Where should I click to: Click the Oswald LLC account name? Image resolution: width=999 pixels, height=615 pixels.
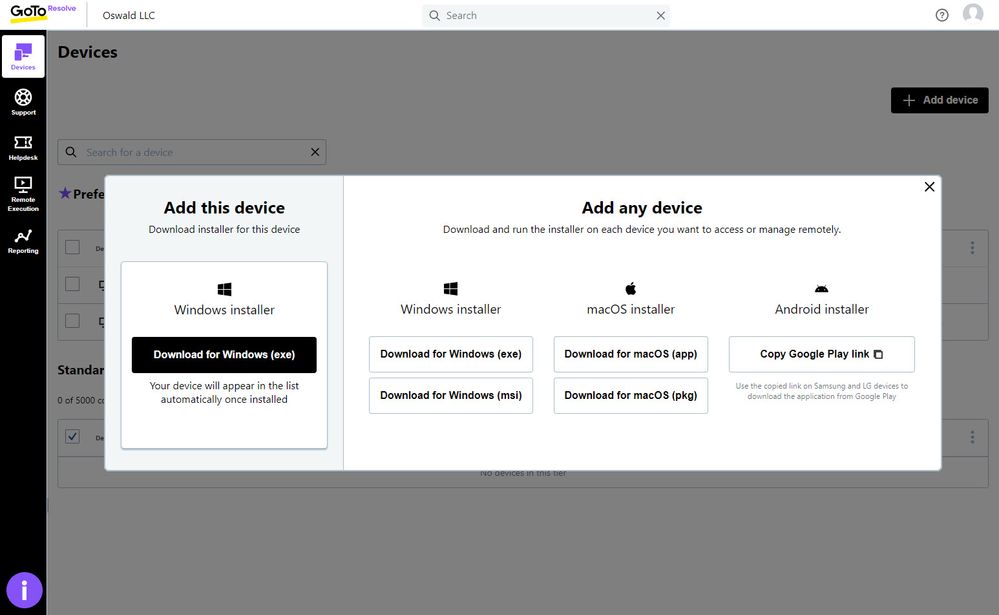coord(129,15)
